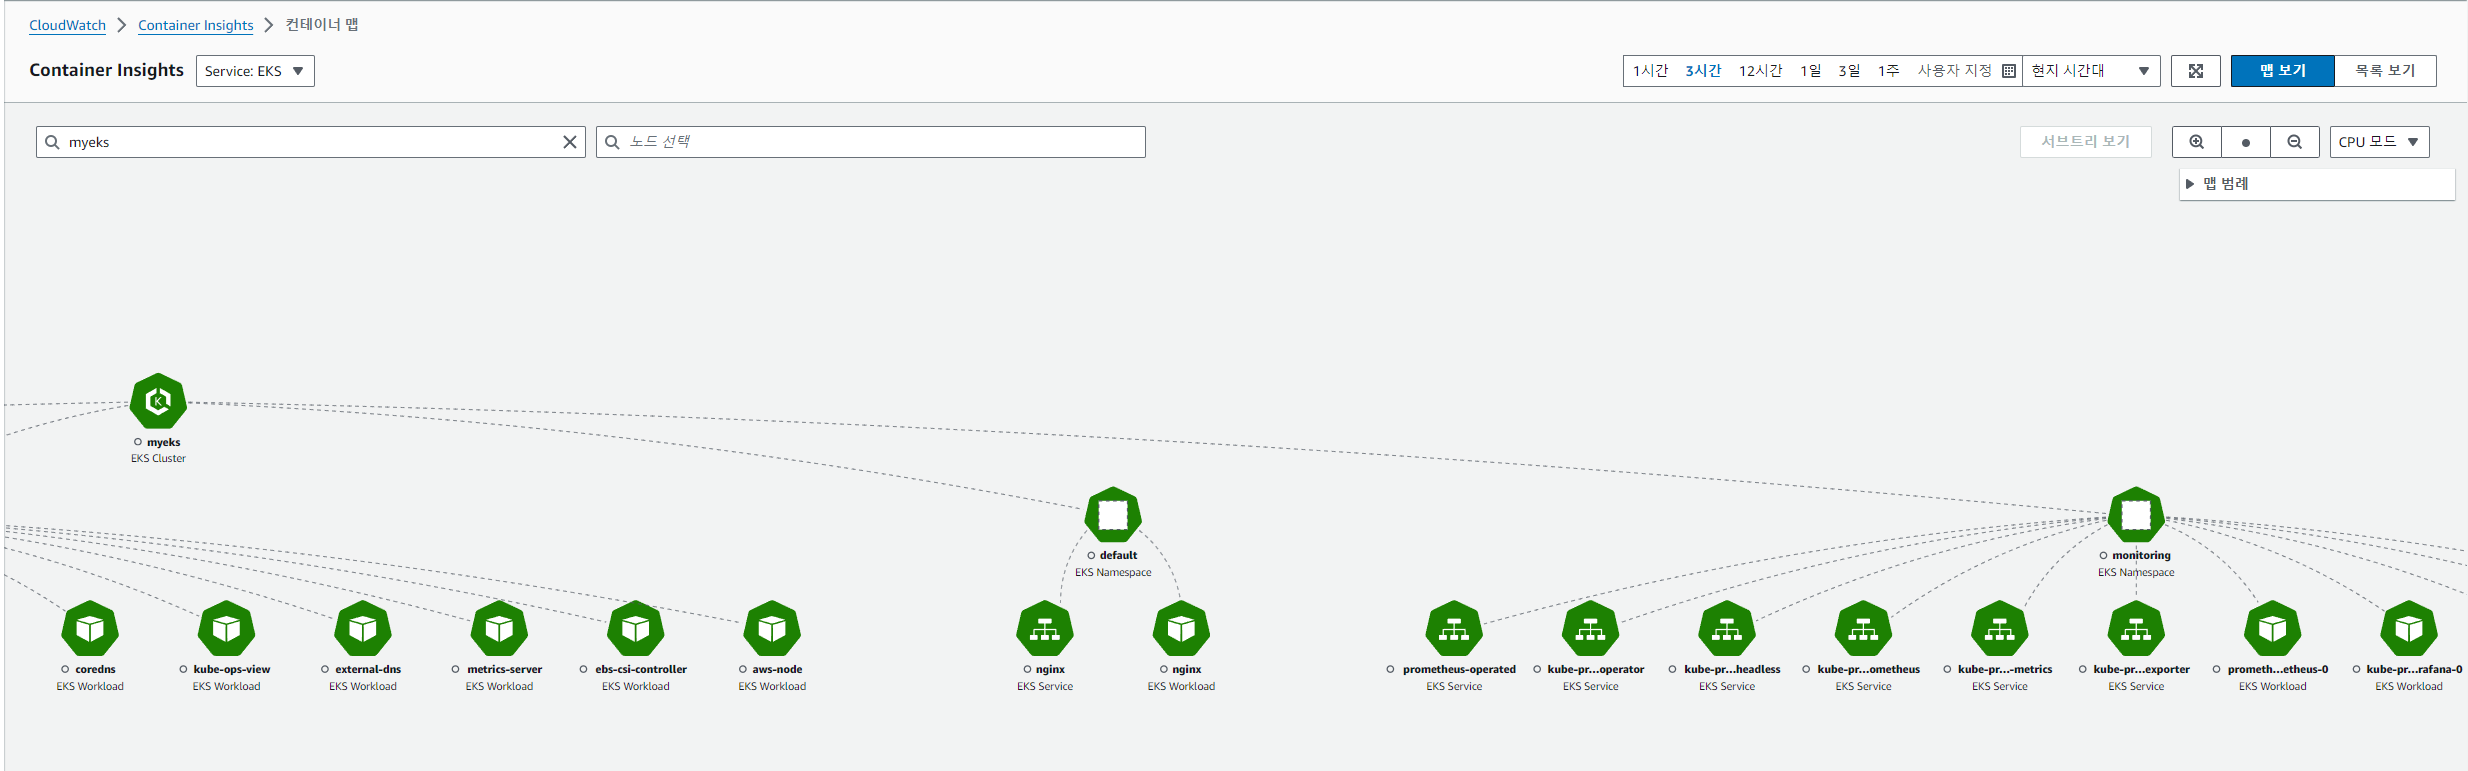Select the kube-pr...rafana-0 workload icon
2468x771 pixels.
pyautogui.click(x=2409, y=629)
